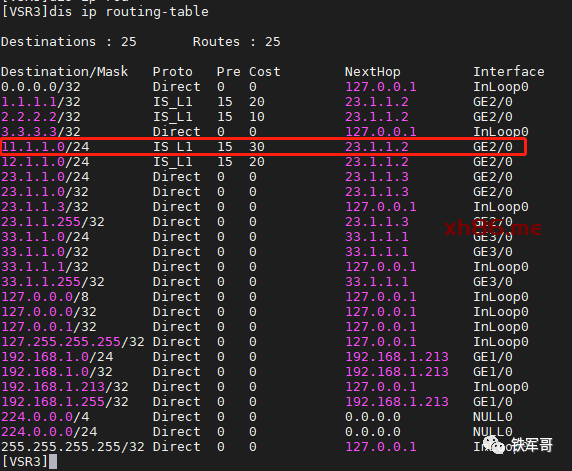Select destination 224.0.0.0/4
This screenshot has width=572, height=471.
coord(45,416)
